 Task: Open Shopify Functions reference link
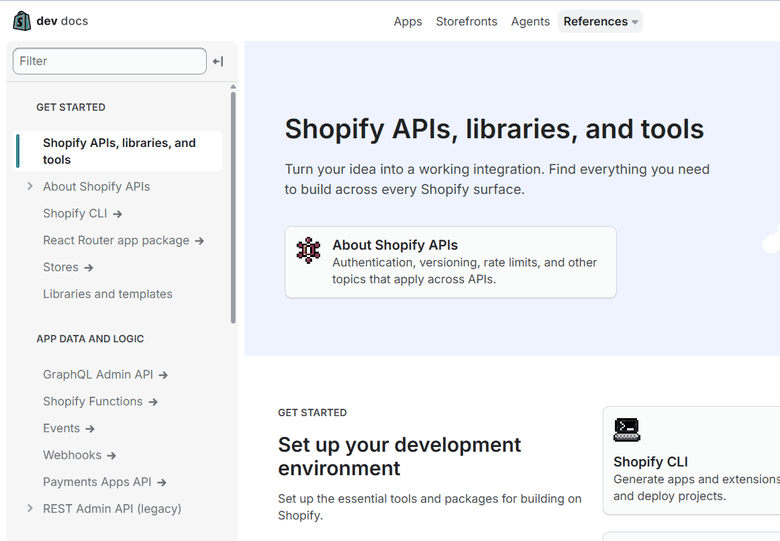(x=93, y=401)
